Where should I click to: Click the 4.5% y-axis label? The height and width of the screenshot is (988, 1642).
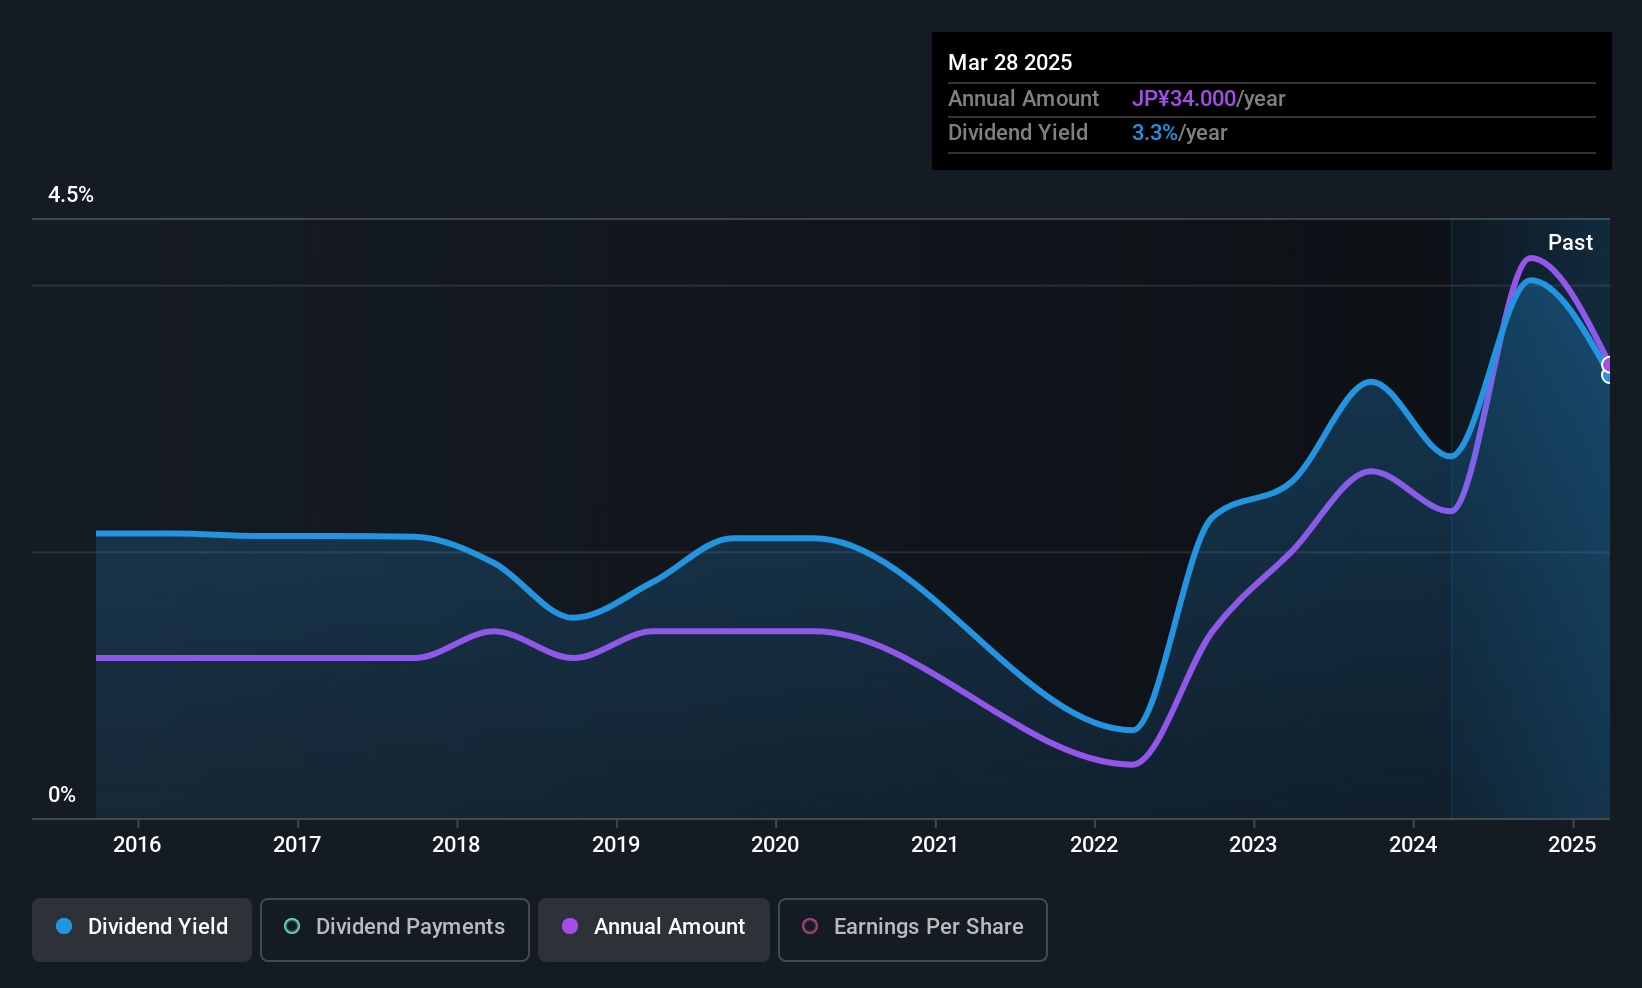[71, 195]
